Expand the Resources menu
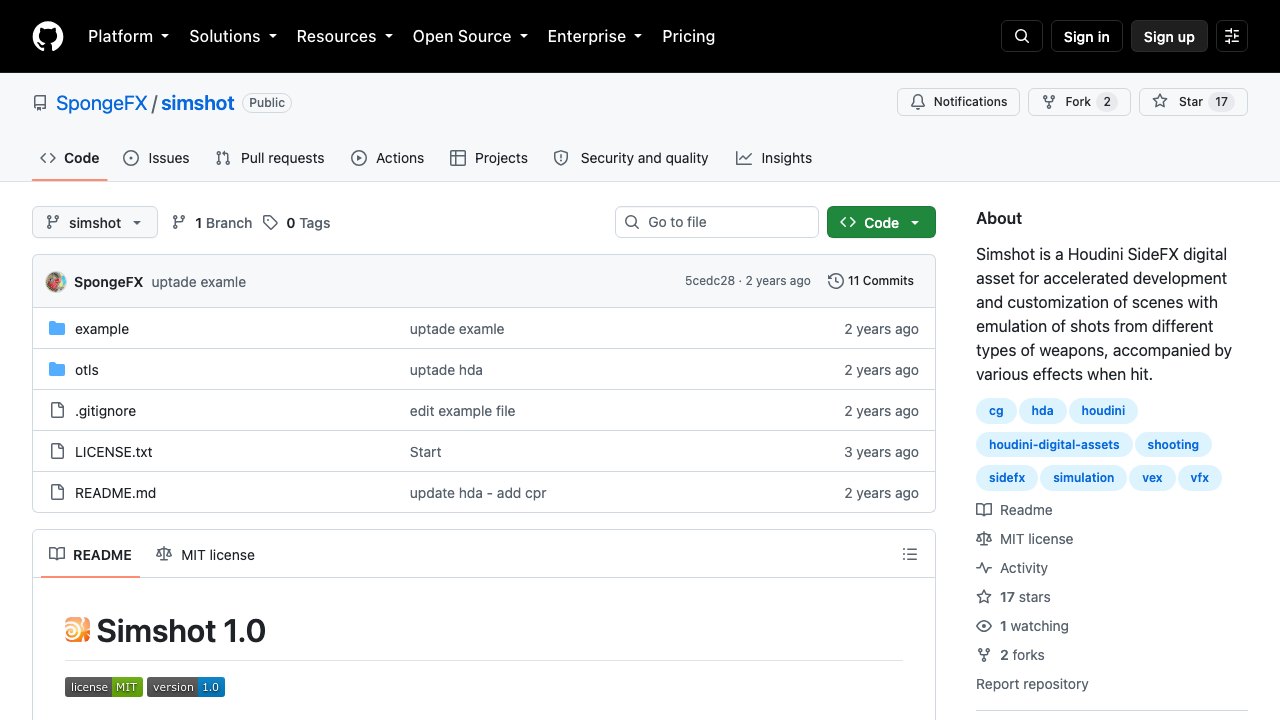 click(x=344, y=36)
